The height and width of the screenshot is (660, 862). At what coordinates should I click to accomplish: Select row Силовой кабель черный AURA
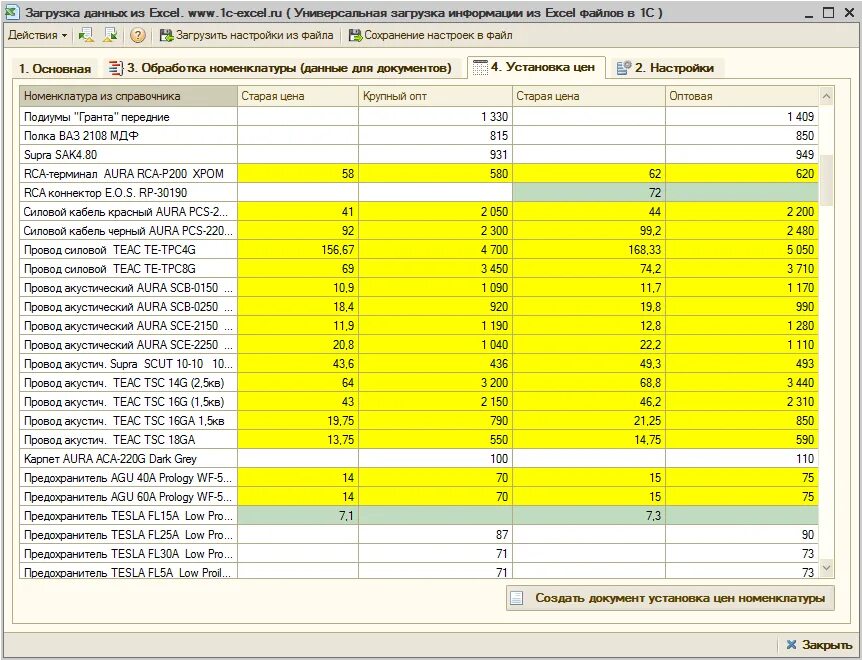click(419, 231)
